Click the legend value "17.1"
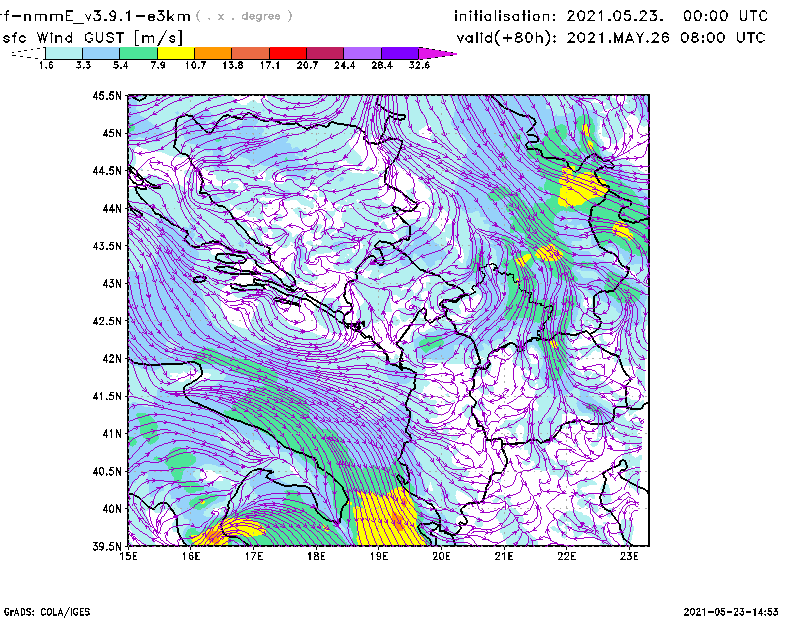The width and height of the screenshot is (800, 618). click(270, 65)
